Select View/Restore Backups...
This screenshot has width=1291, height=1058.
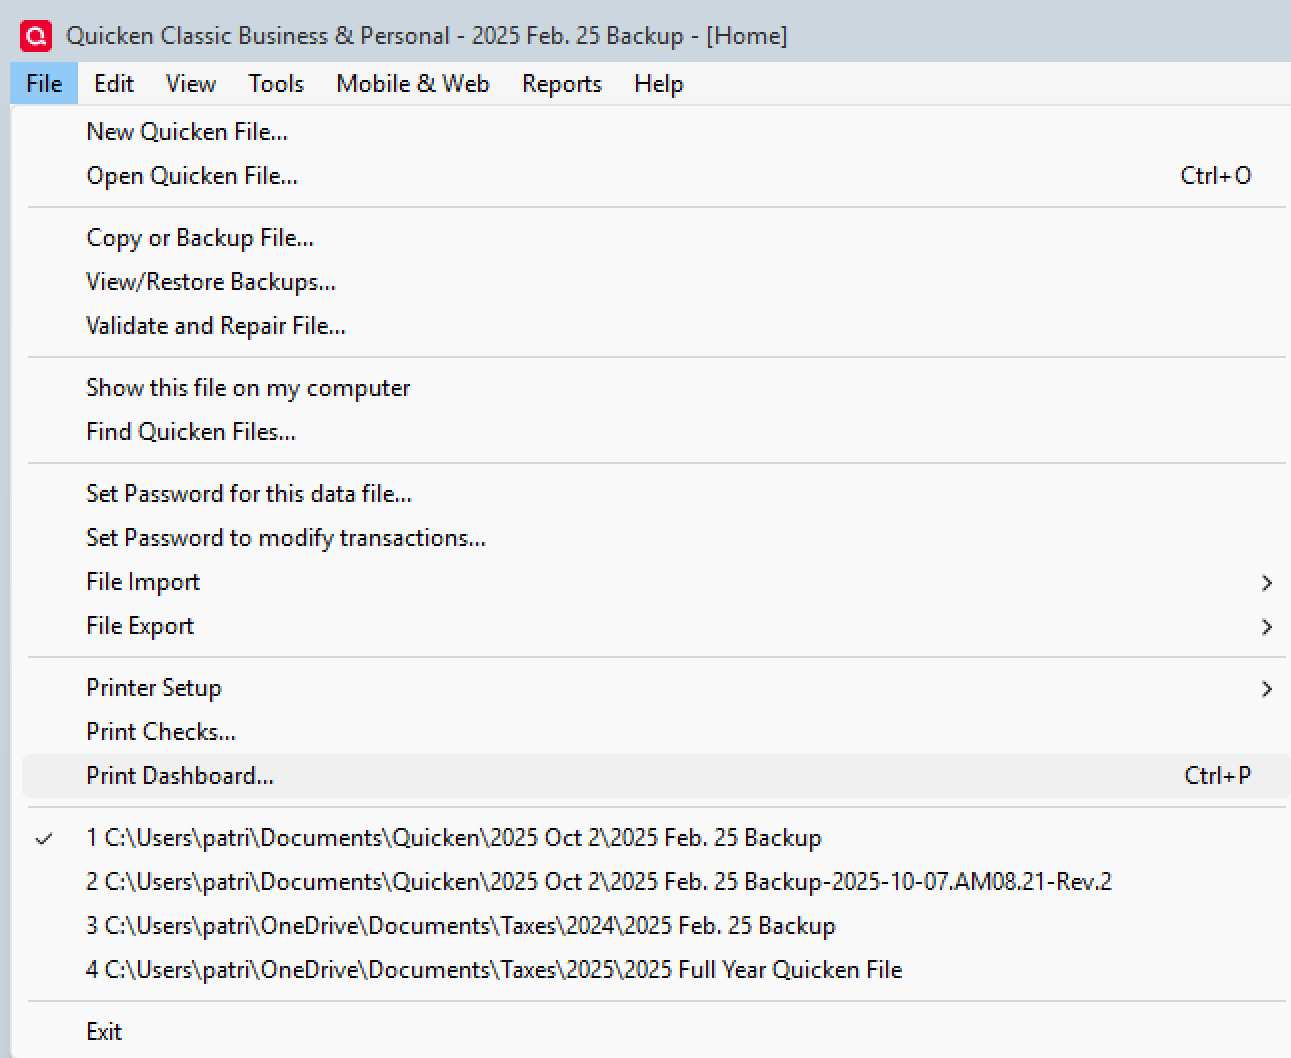click(656, 282)
